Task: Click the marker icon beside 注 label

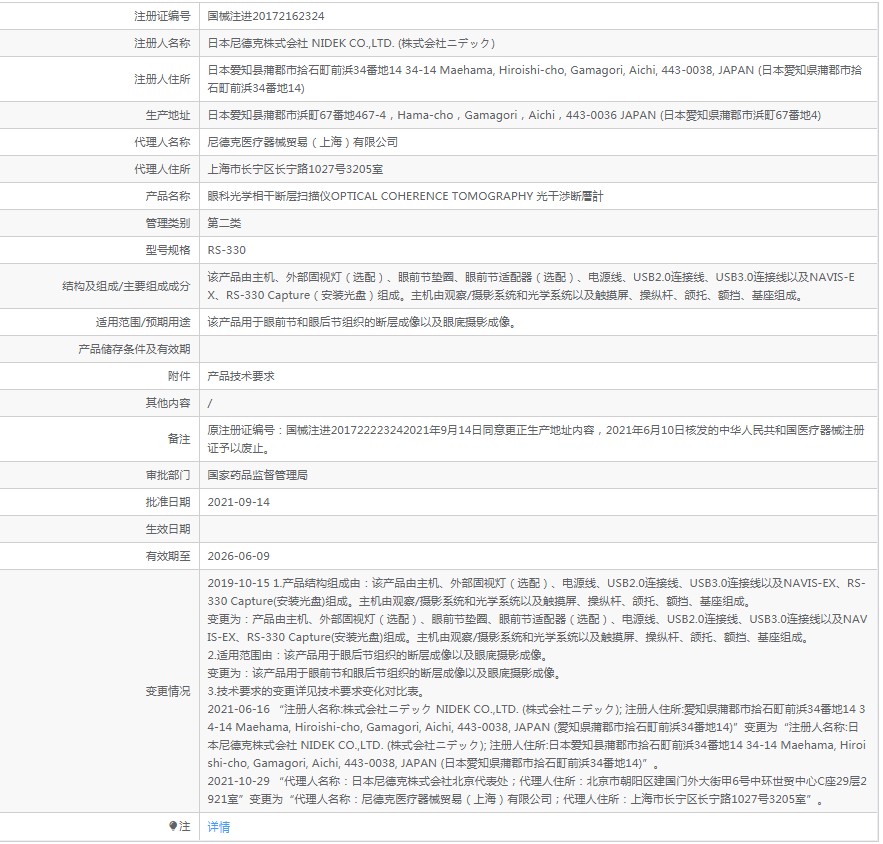Action: click(173, 826)
